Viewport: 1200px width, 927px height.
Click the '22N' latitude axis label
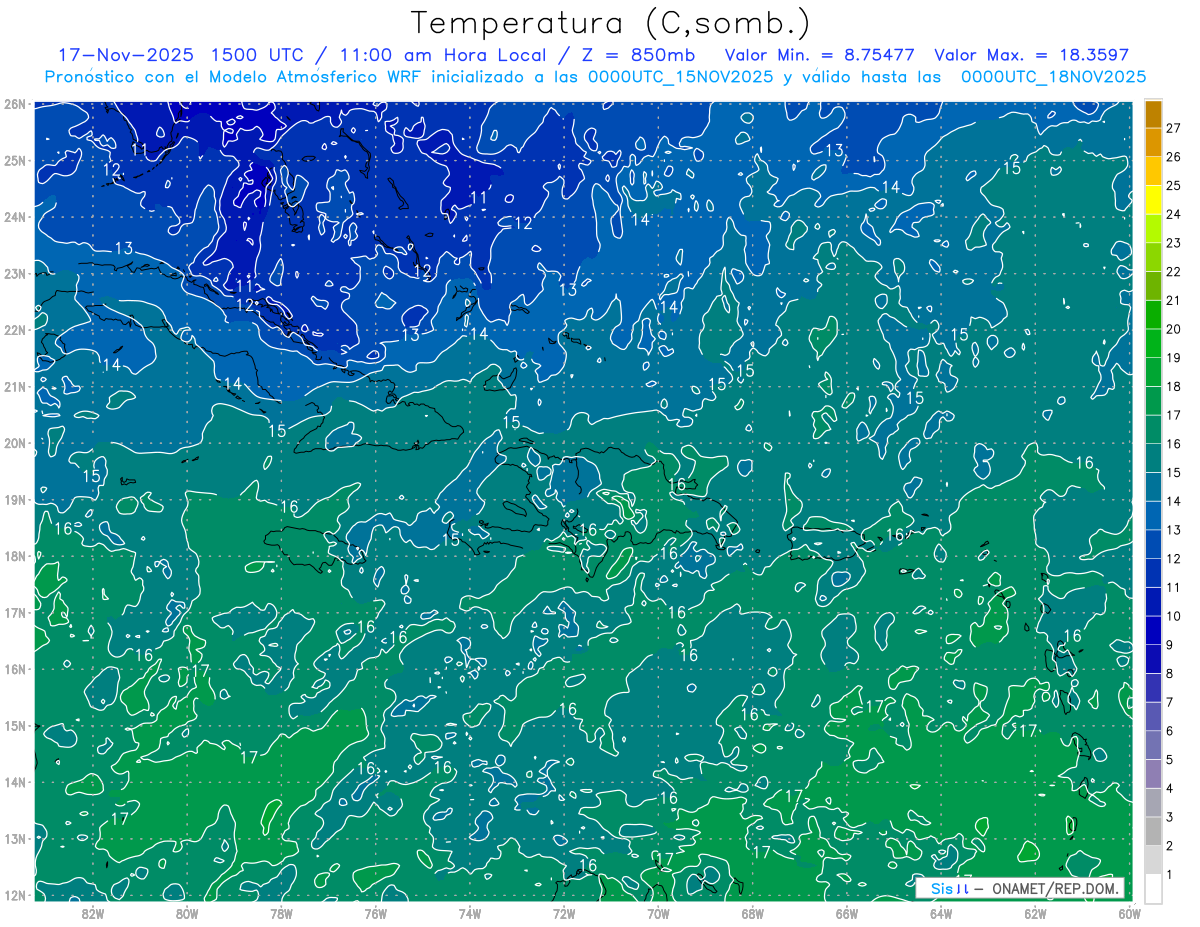point(14,330)
